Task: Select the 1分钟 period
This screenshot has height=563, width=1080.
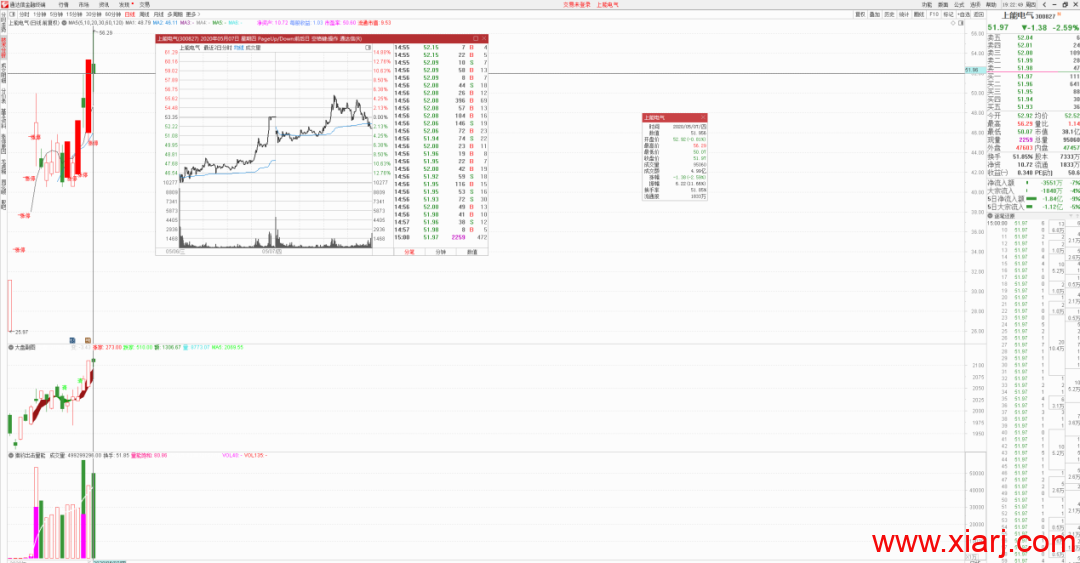Action: tap(40, 14)
